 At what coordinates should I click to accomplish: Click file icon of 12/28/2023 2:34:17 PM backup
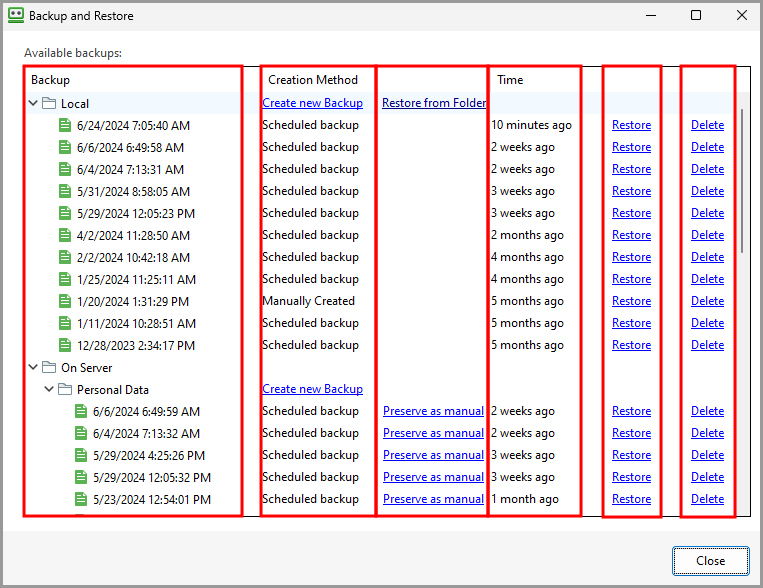(65, 346)
